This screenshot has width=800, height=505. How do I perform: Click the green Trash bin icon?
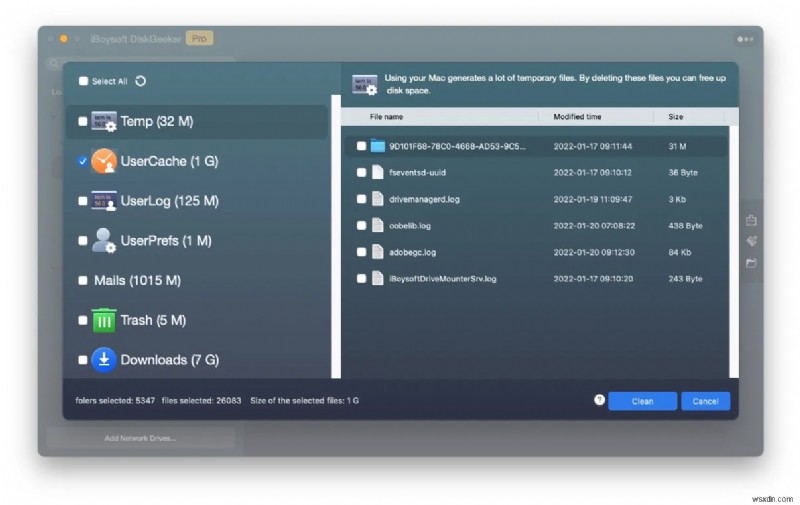tap(104, 320)
